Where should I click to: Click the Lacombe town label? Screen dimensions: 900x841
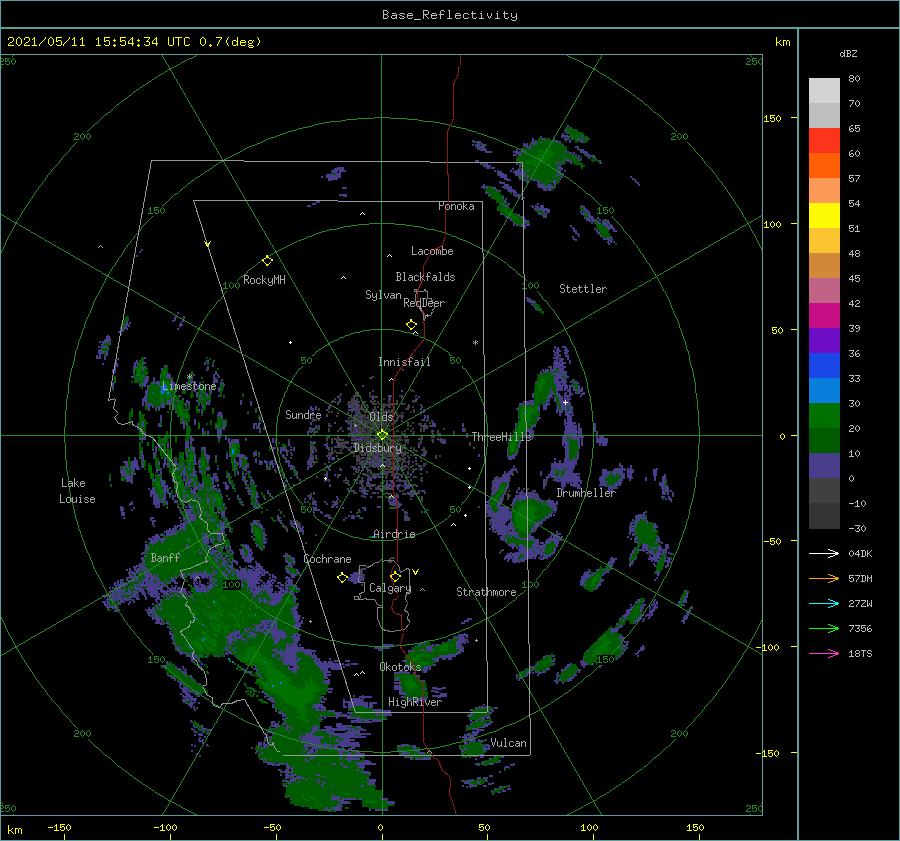[432, 251]
